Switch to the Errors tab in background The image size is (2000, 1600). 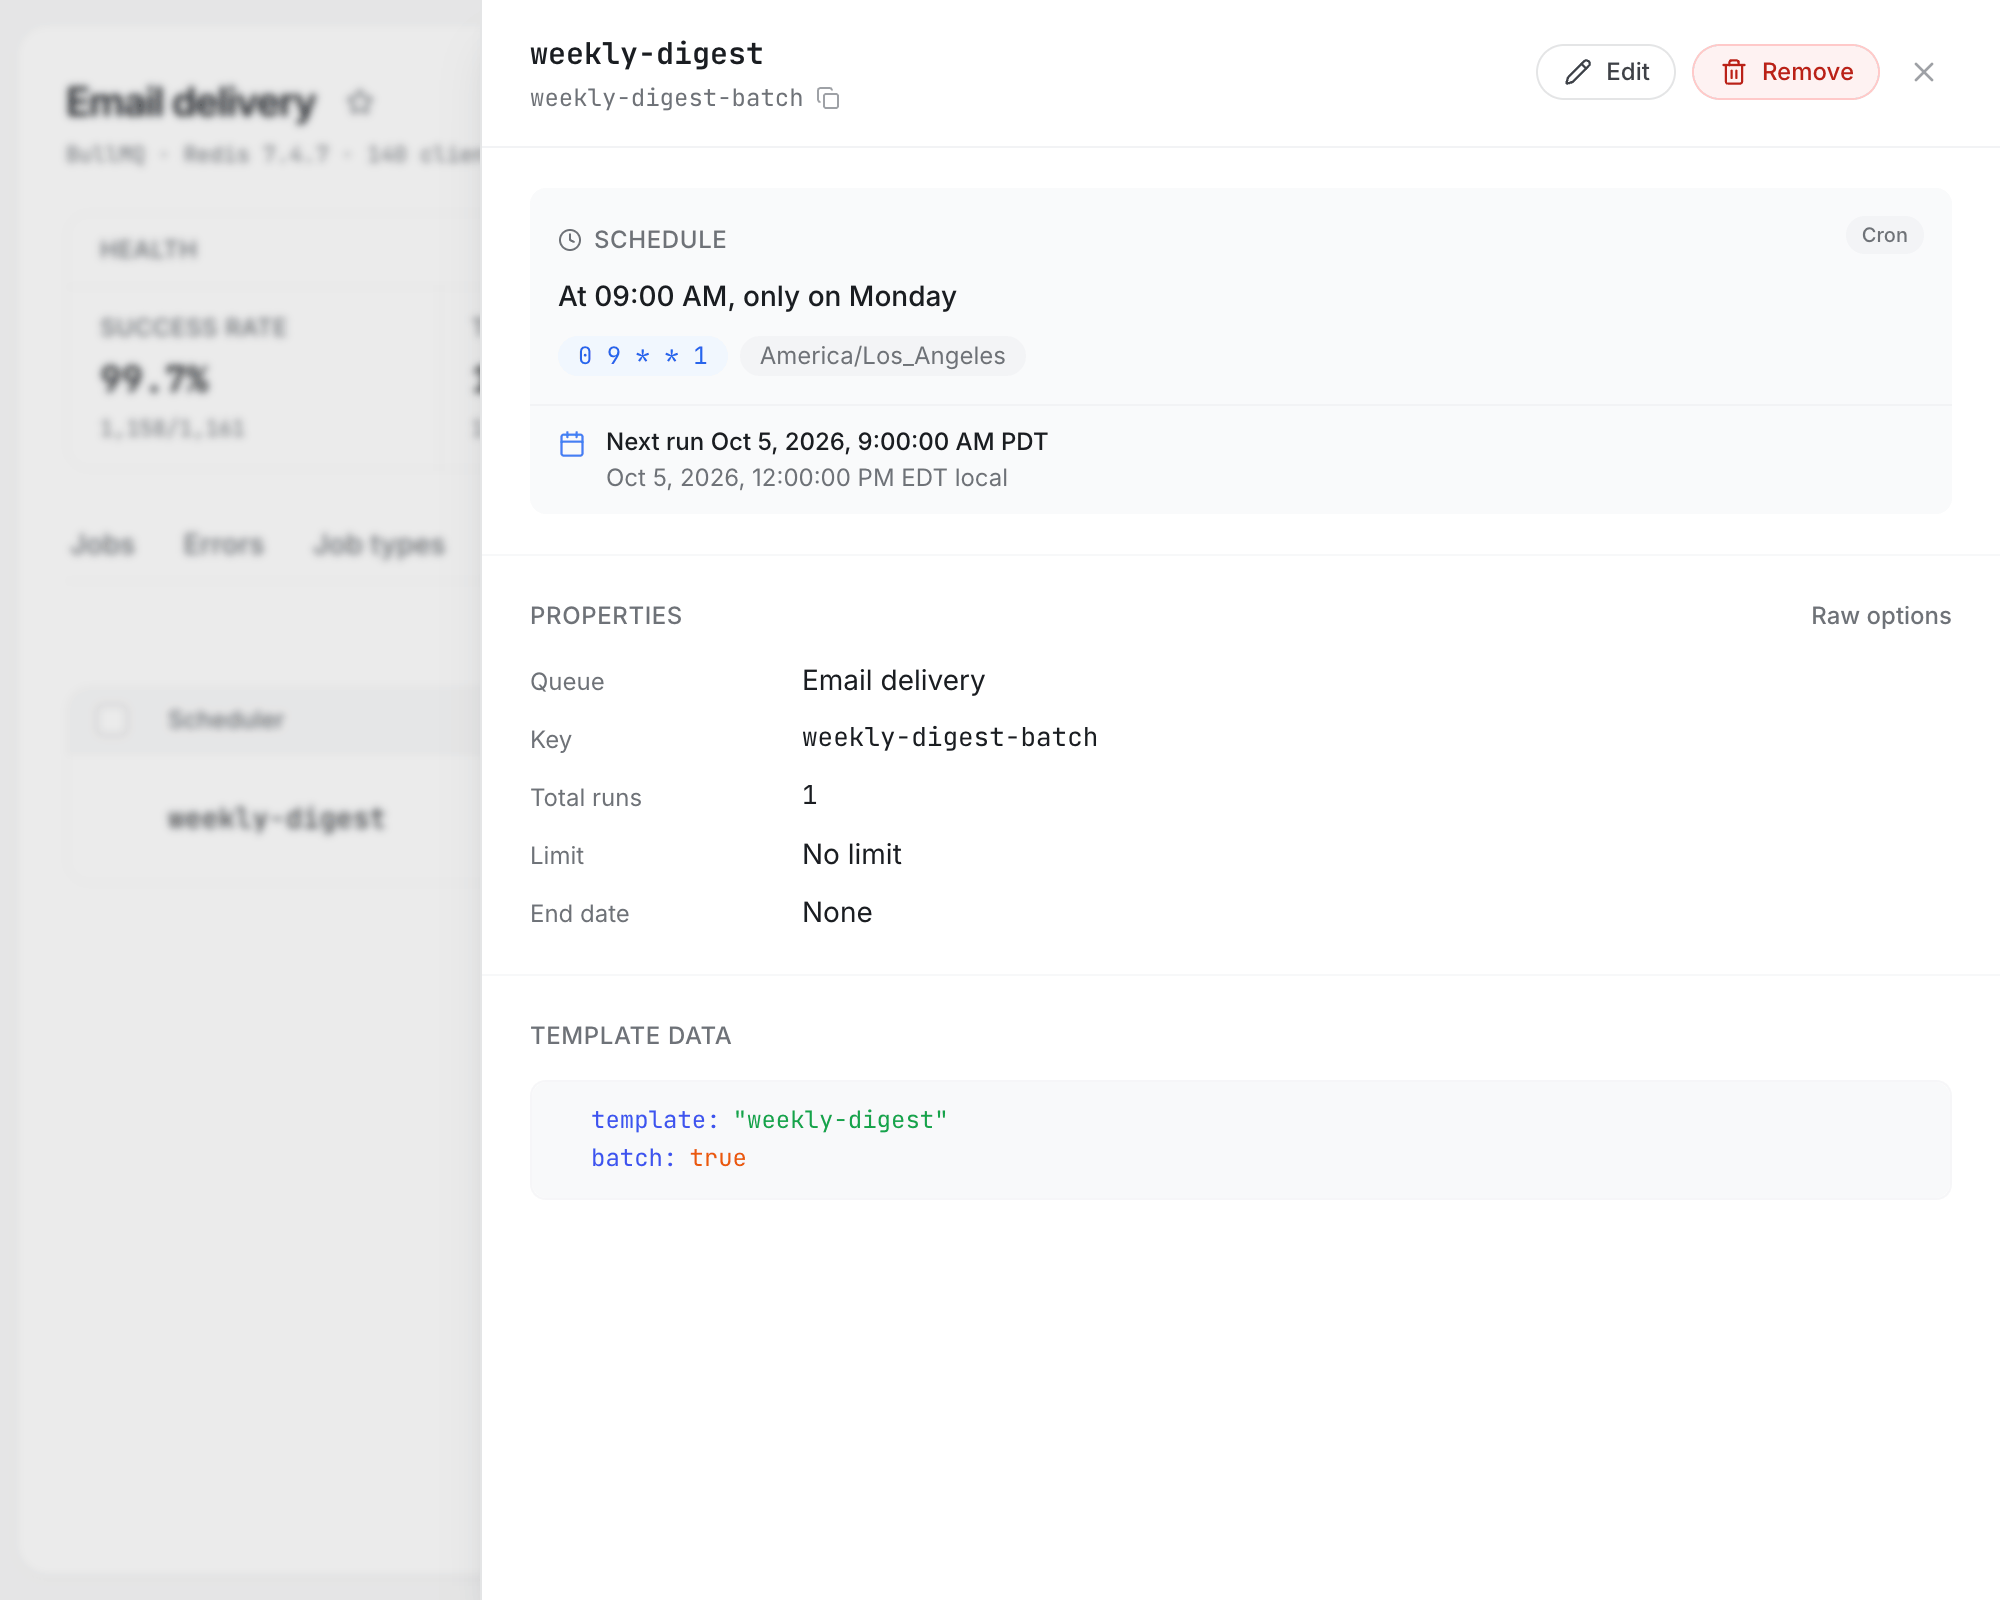point(223,545)
